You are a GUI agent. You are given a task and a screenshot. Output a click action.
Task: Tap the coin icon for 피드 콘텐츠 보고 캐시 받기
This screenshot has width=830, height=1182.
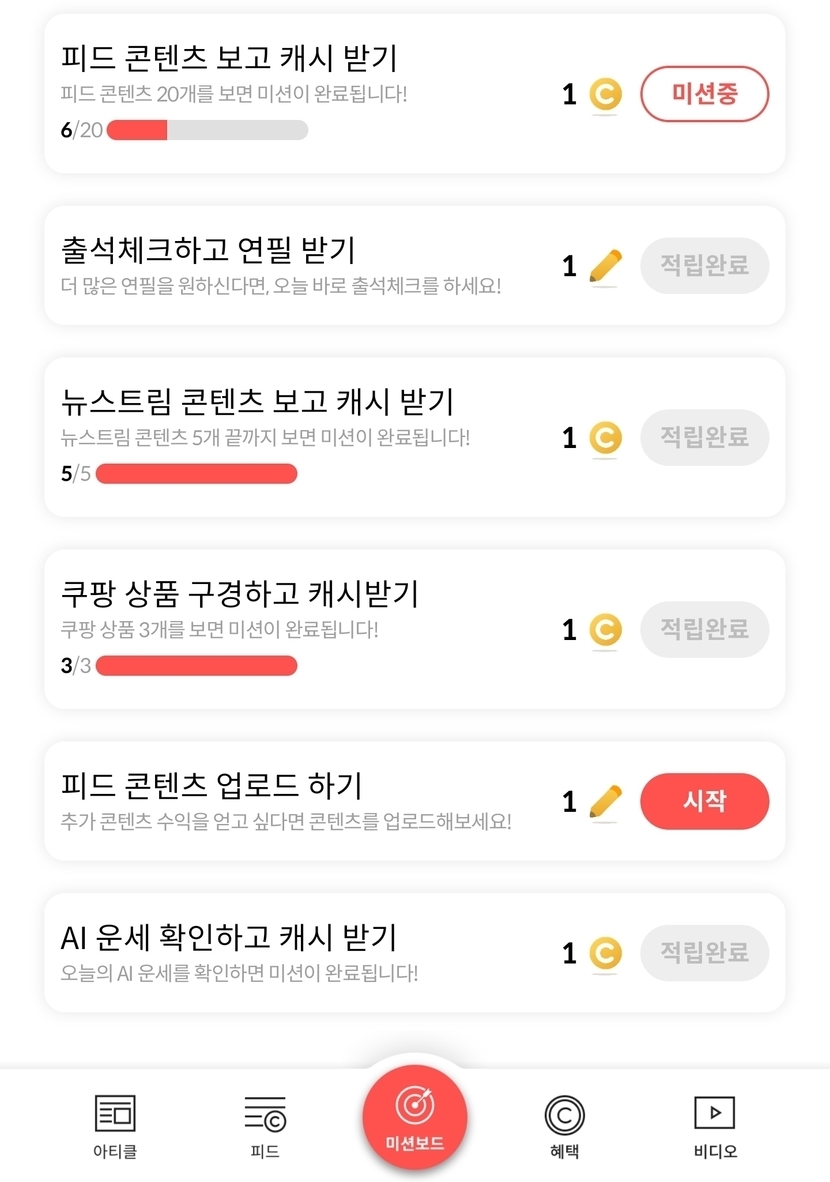point(604,95)
